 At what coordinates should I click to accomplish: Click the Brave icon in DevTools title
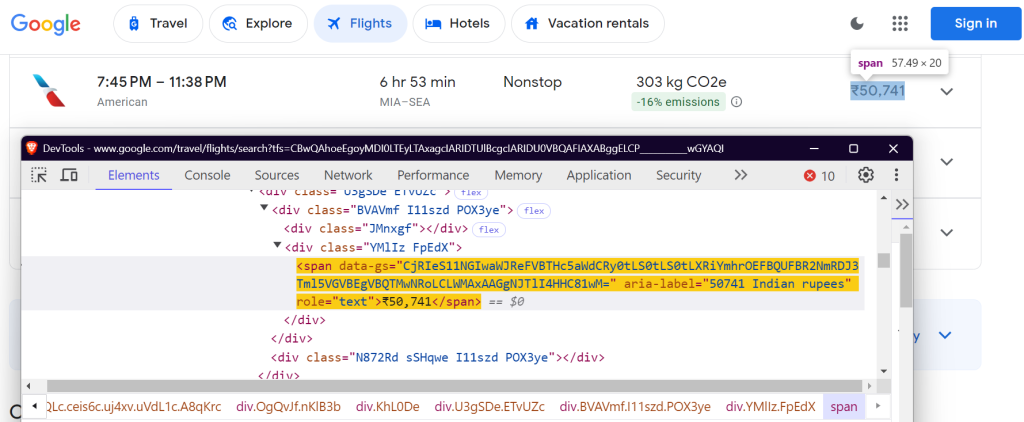click(32, 148)
